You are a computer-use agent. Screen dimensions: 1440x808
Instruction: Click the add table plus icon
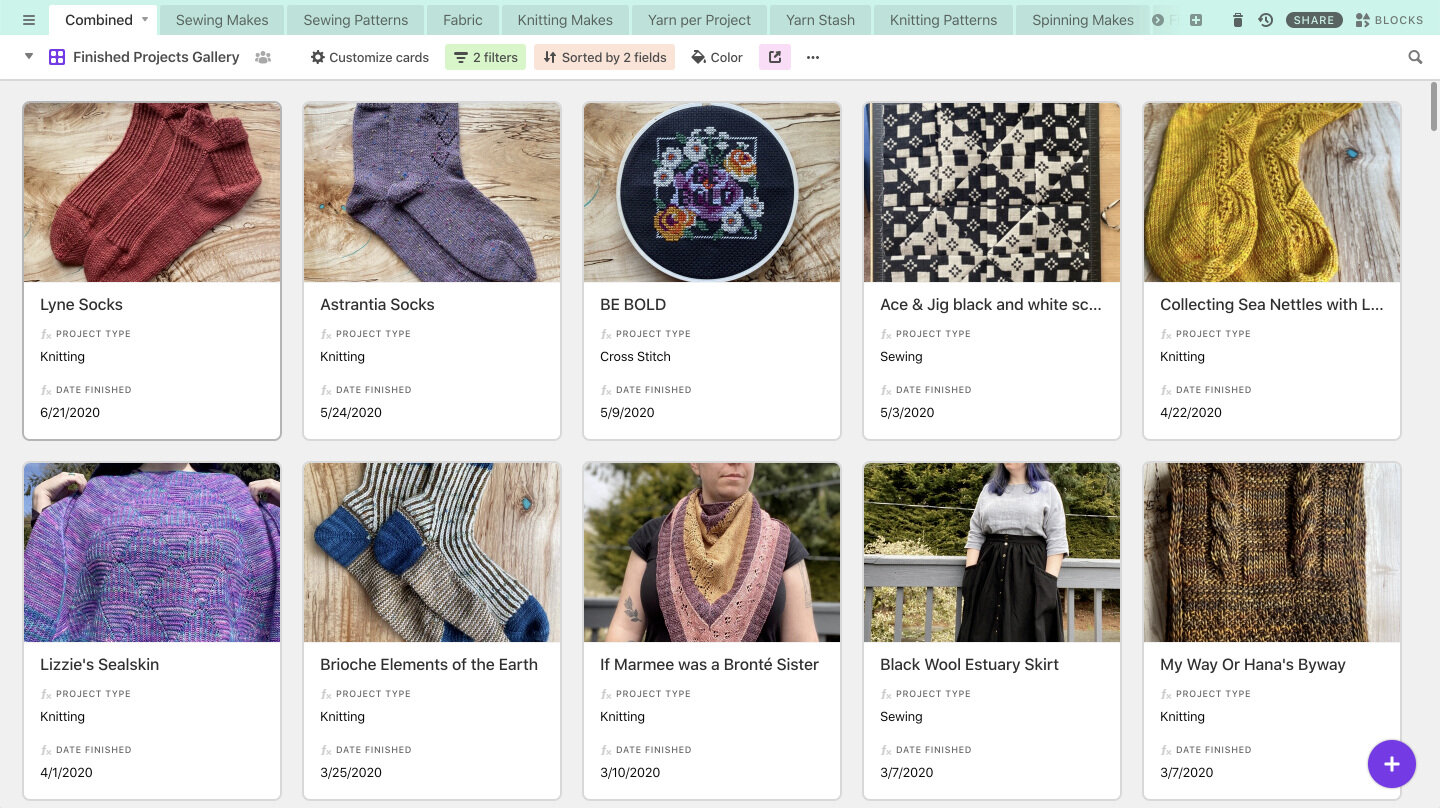[x=1195, y=20]
